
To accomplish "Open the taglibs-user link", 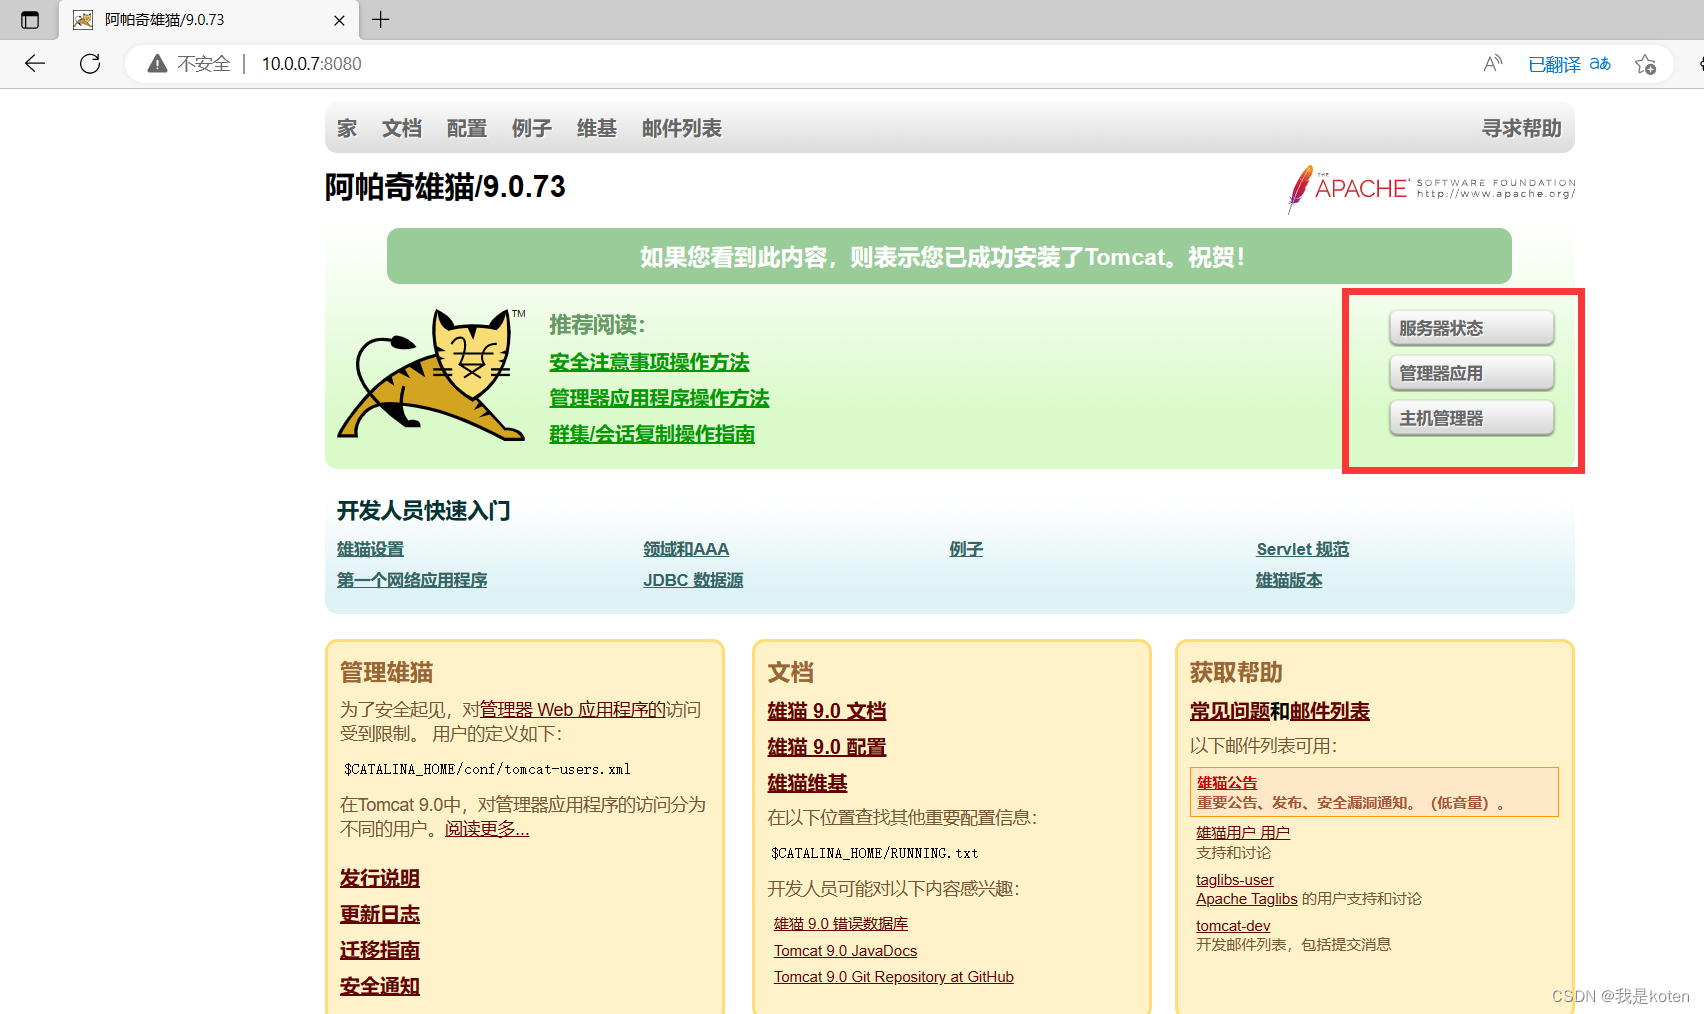I will tap(1235, 880).
